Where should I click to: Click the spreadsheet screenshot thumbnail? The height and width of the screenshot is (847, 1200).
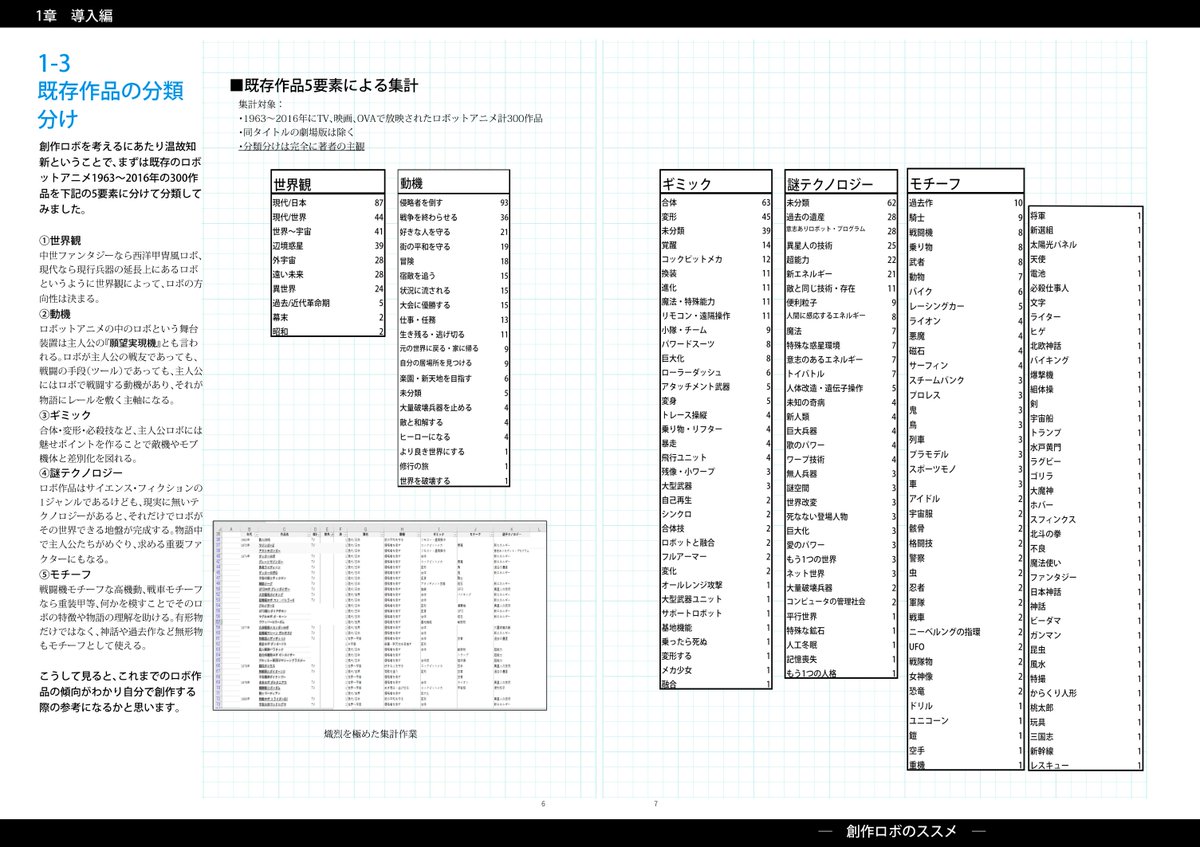[x=380, y=616]
